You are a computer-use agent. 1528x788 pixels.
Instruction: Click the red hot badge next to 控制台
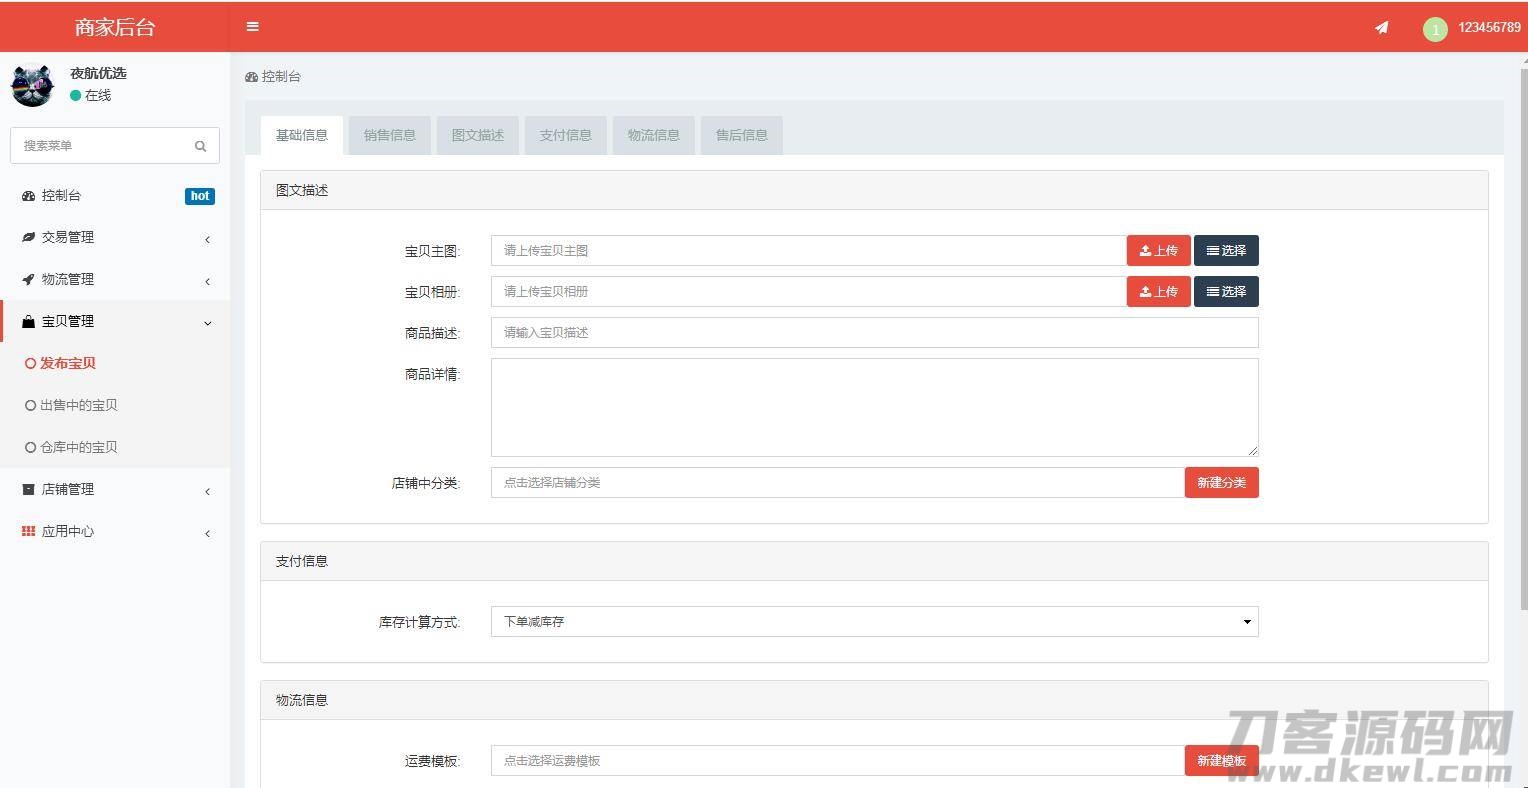click(200, 196)
